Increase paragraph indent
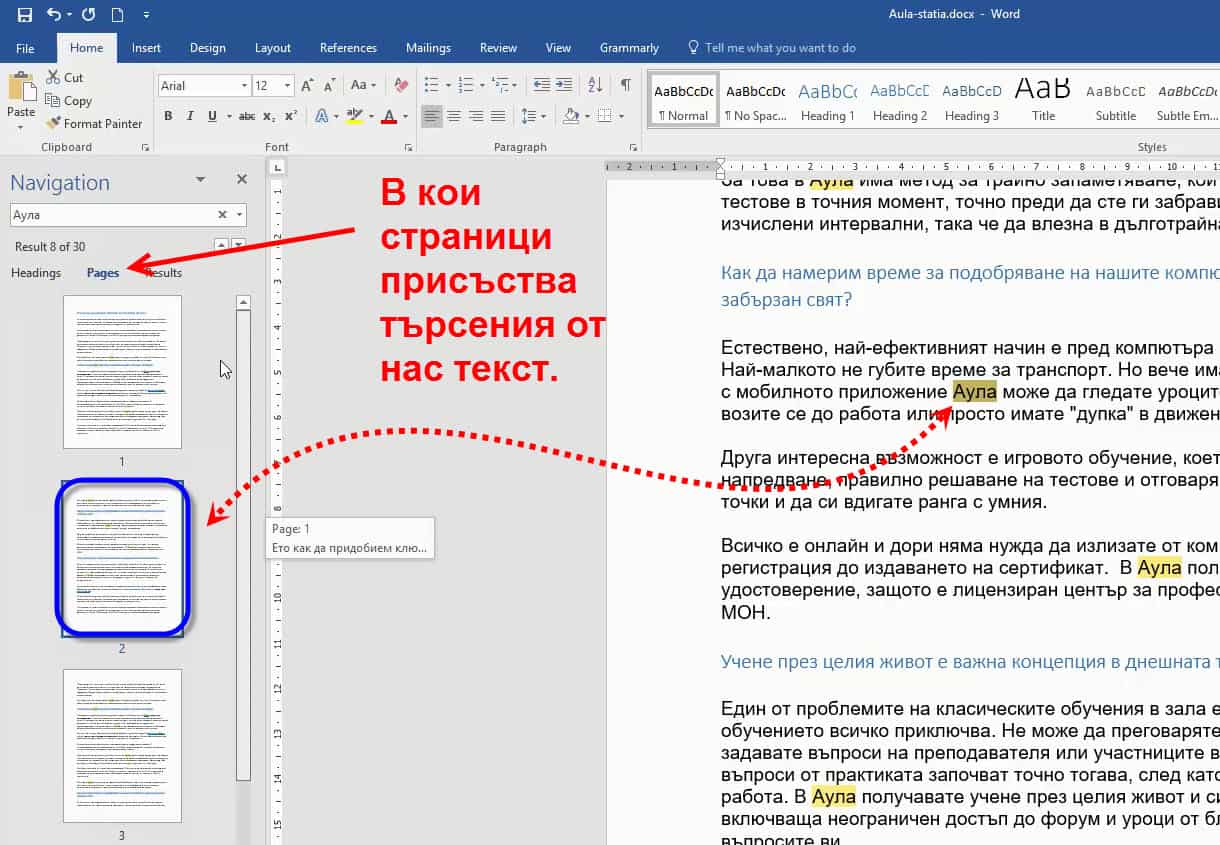This screenshot has height=845, width=1220. tap(564, 85)
